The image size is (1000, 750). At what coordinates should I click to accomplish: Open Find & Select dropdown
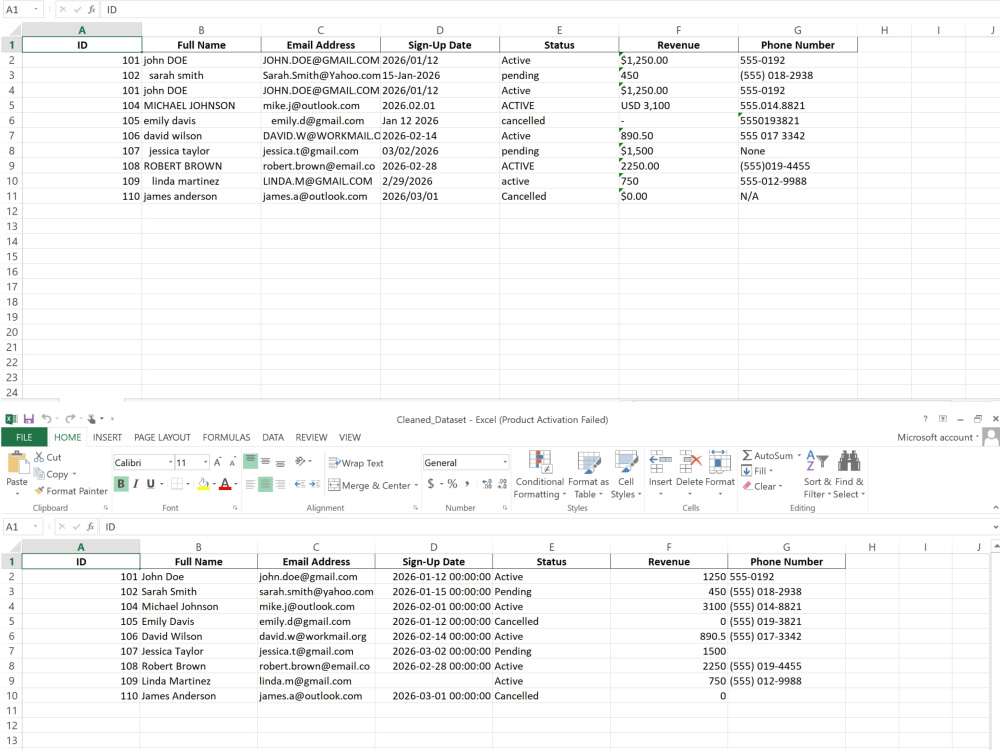point(849,474)
